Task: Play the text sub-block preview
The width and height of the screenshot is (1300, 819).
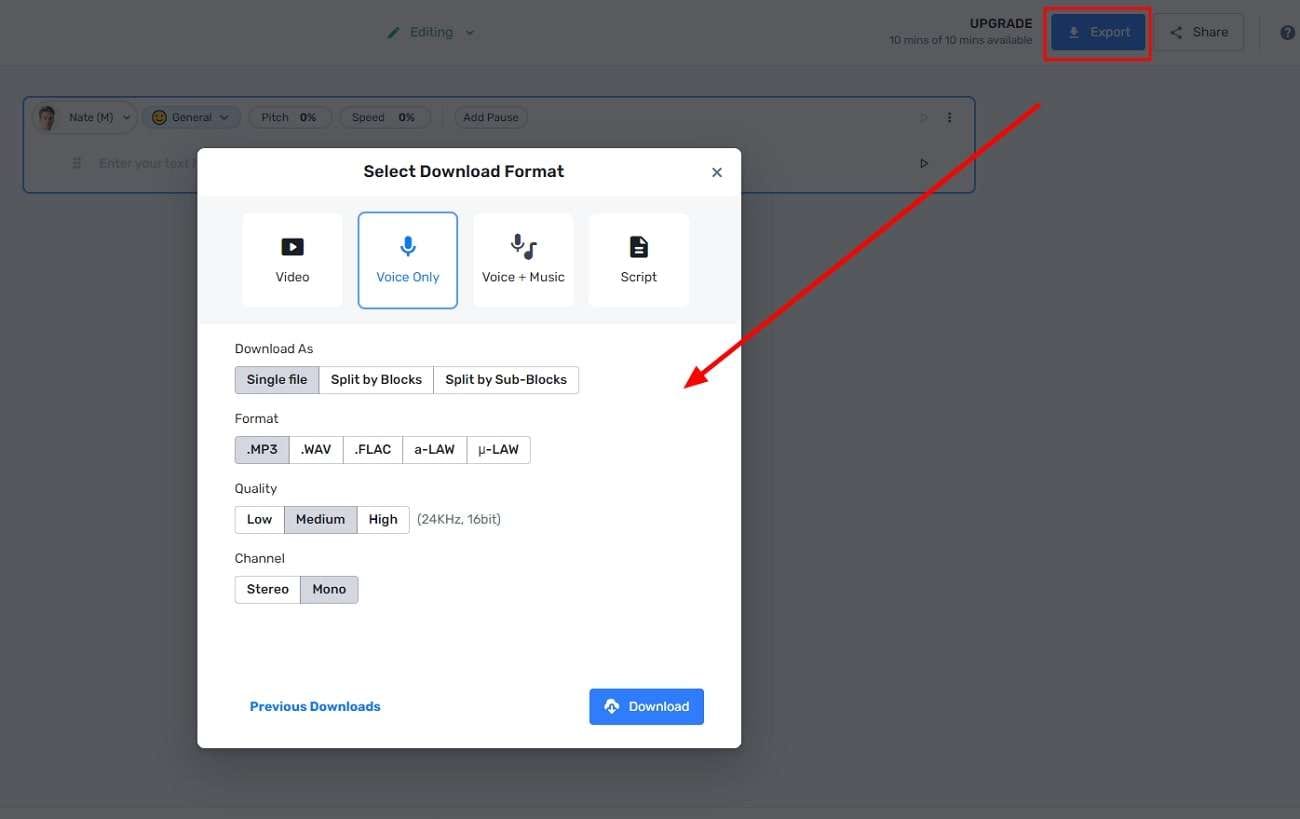Action: point(924,163)
